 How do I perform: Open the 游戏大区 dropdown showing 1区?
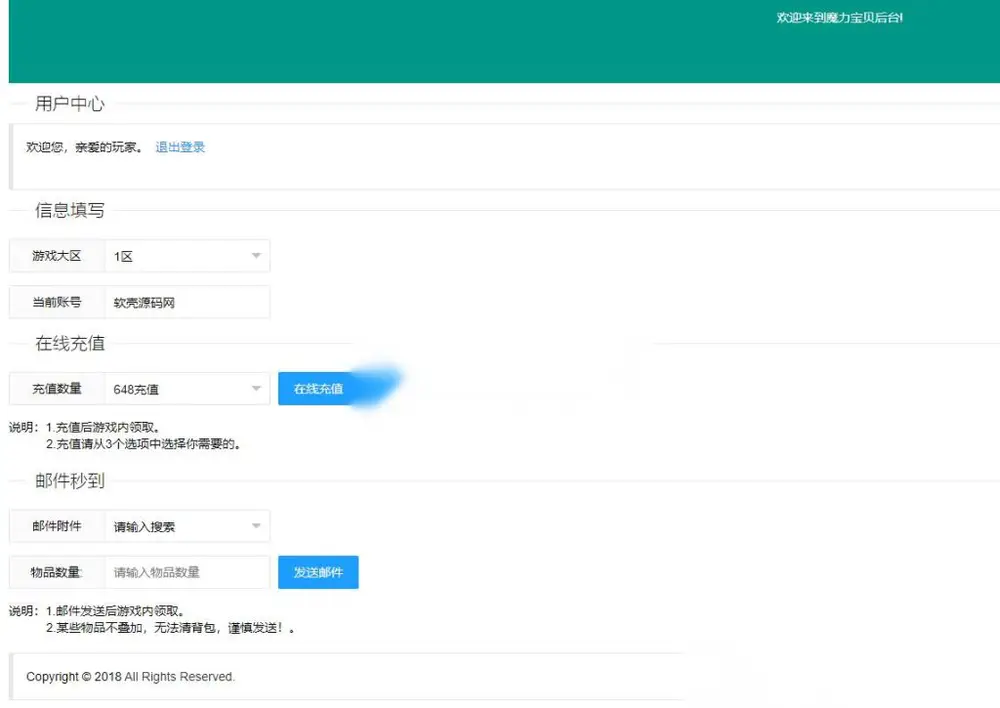pos(187,256)
